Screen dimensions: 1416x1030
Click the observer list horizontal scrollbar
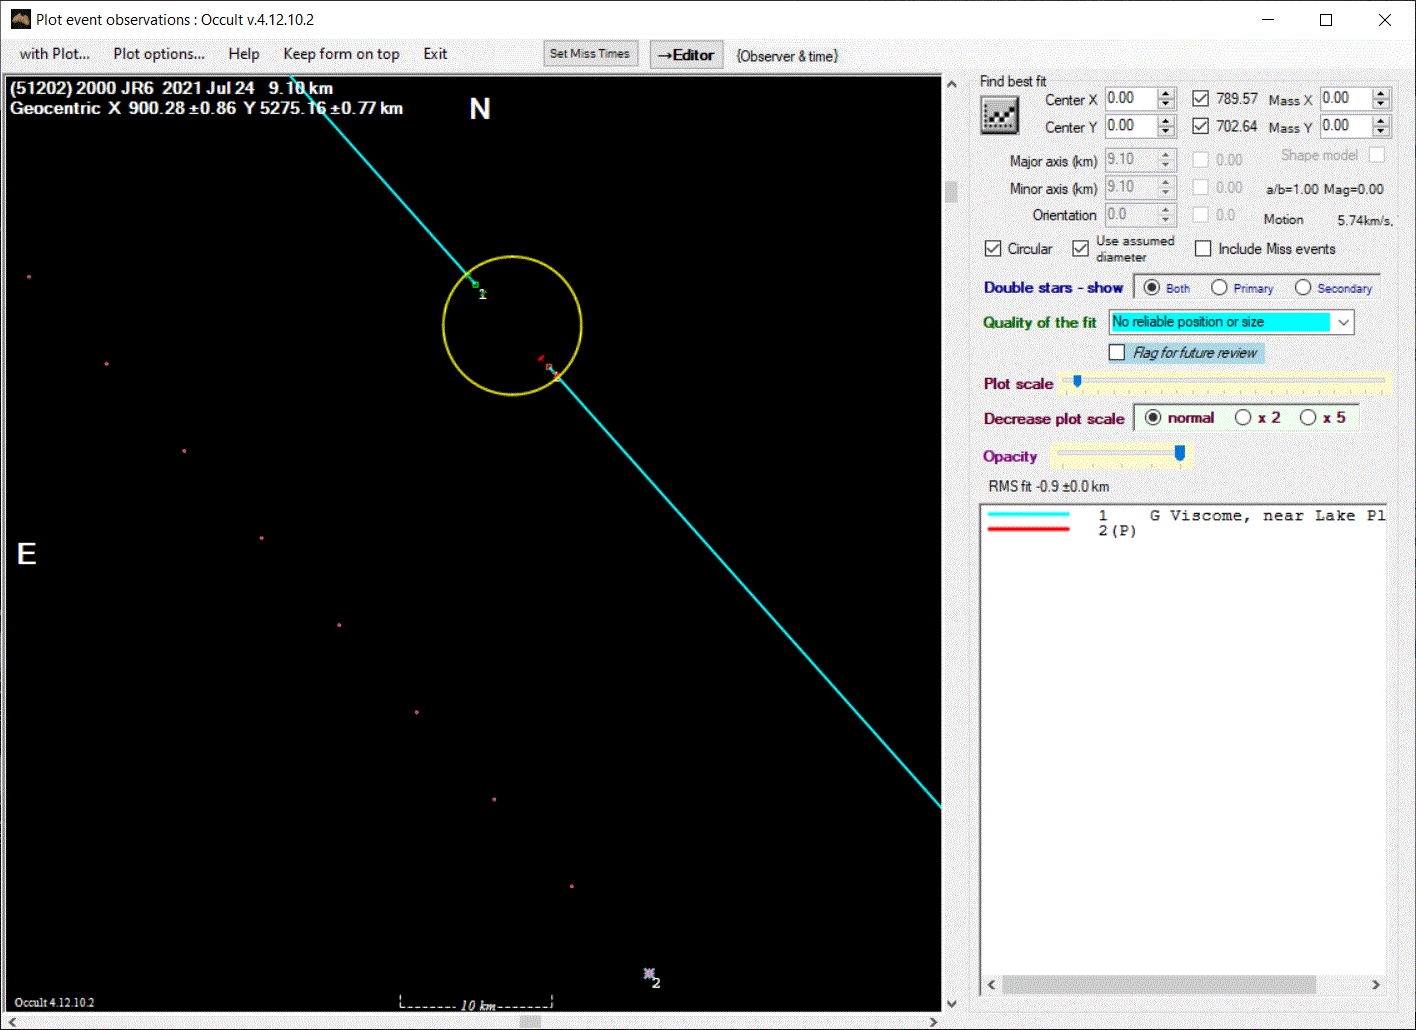point(1159,985)
